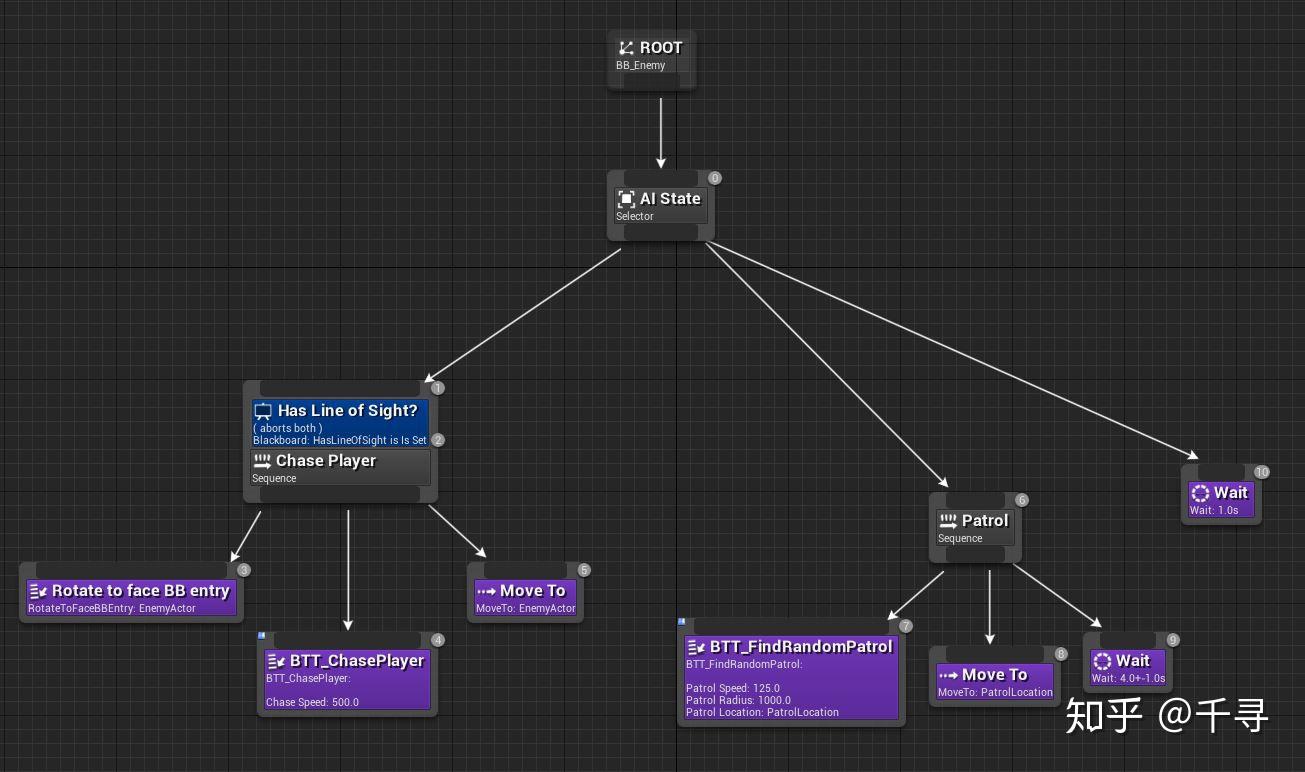Click the Move To PatrolLocation arrow icon
1305x772 pixels.
[x=948, y=675]
